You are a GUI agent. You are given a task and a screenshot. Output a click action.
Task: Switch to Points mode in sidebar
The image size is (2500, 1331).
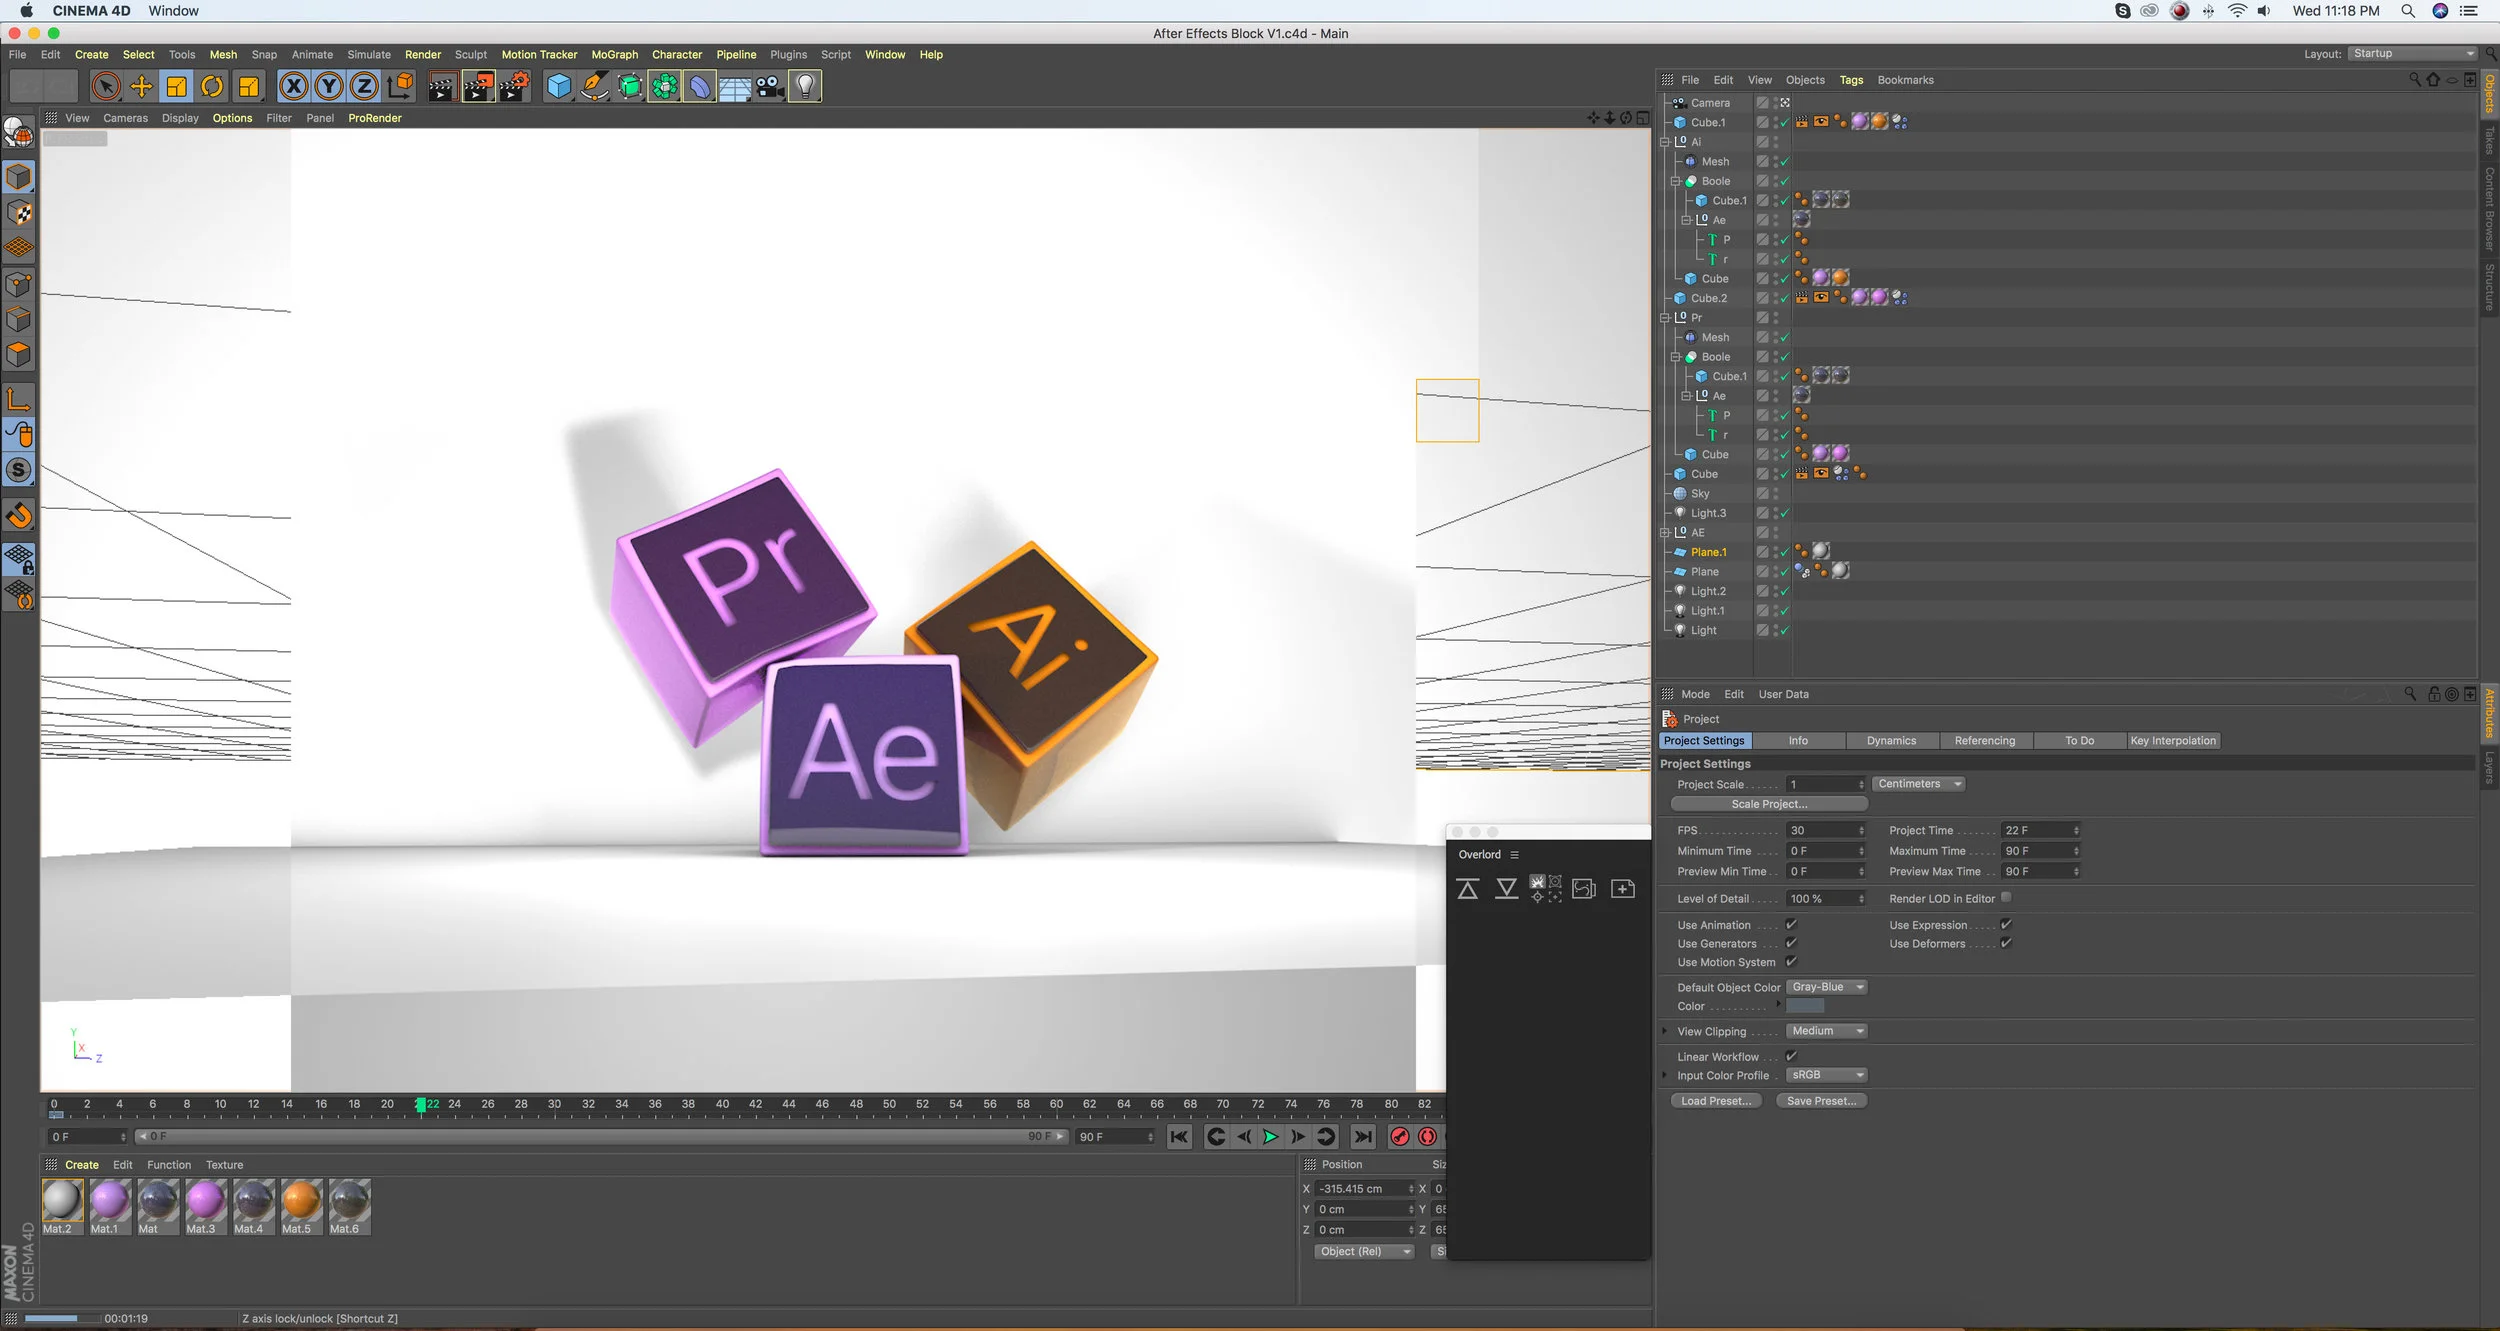19,284
